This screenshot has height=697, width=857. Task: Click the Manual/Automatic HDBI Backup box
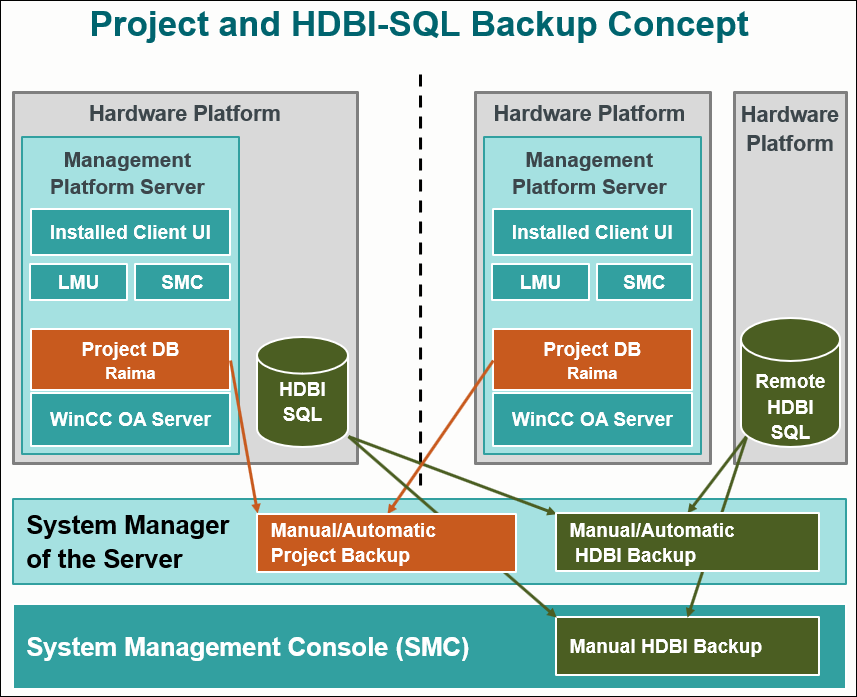tap(687, 543)
